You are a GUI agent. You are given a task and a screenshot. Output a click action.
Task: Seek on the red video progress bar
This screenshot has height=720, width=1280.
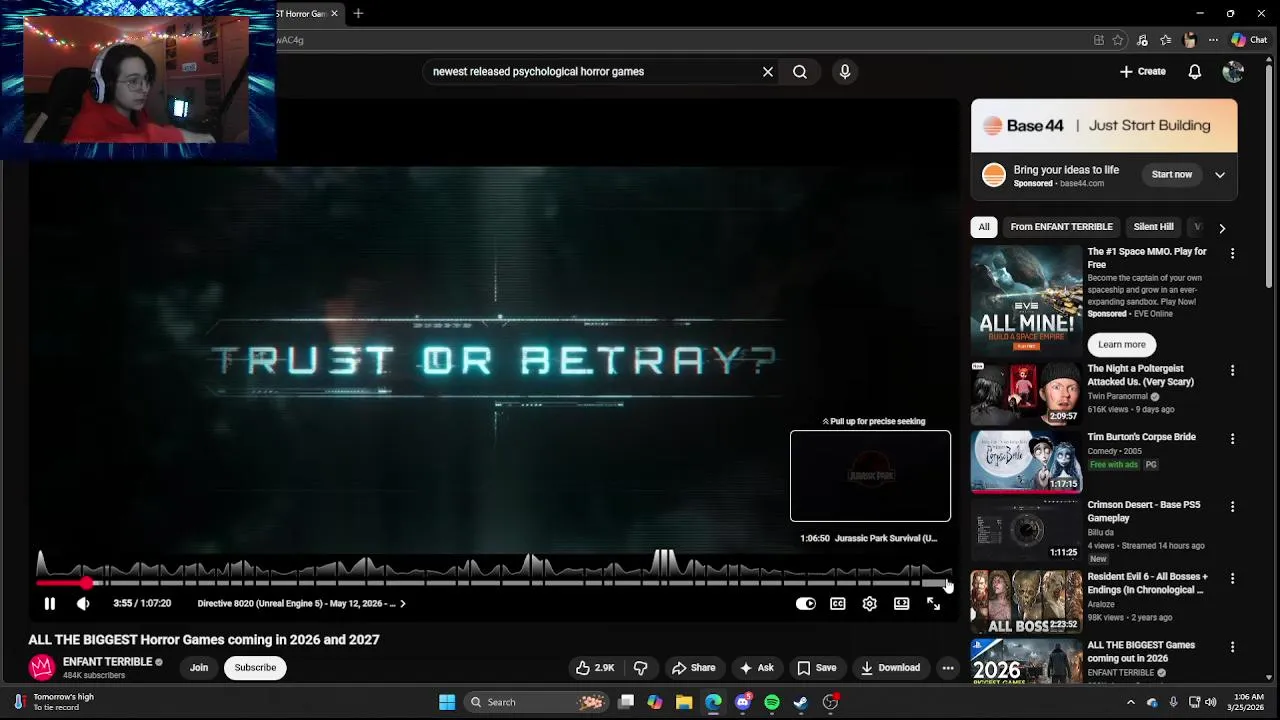pos(494,583)
